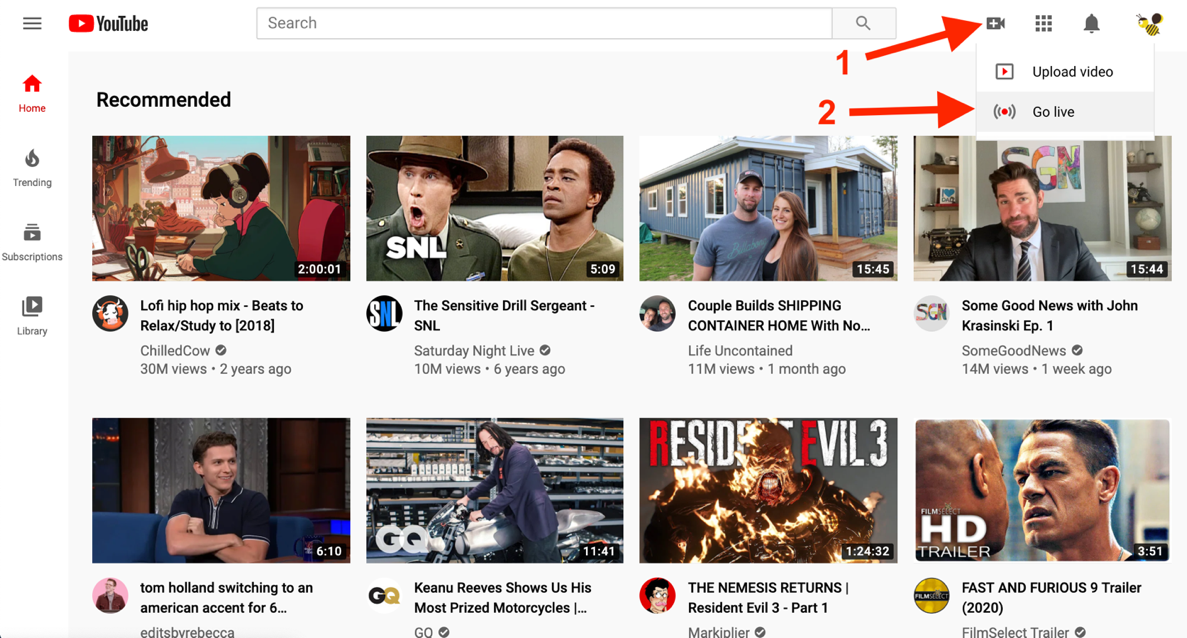
Task: Click the editsbyrebecca channel avatar
Action: pos(110,596)
